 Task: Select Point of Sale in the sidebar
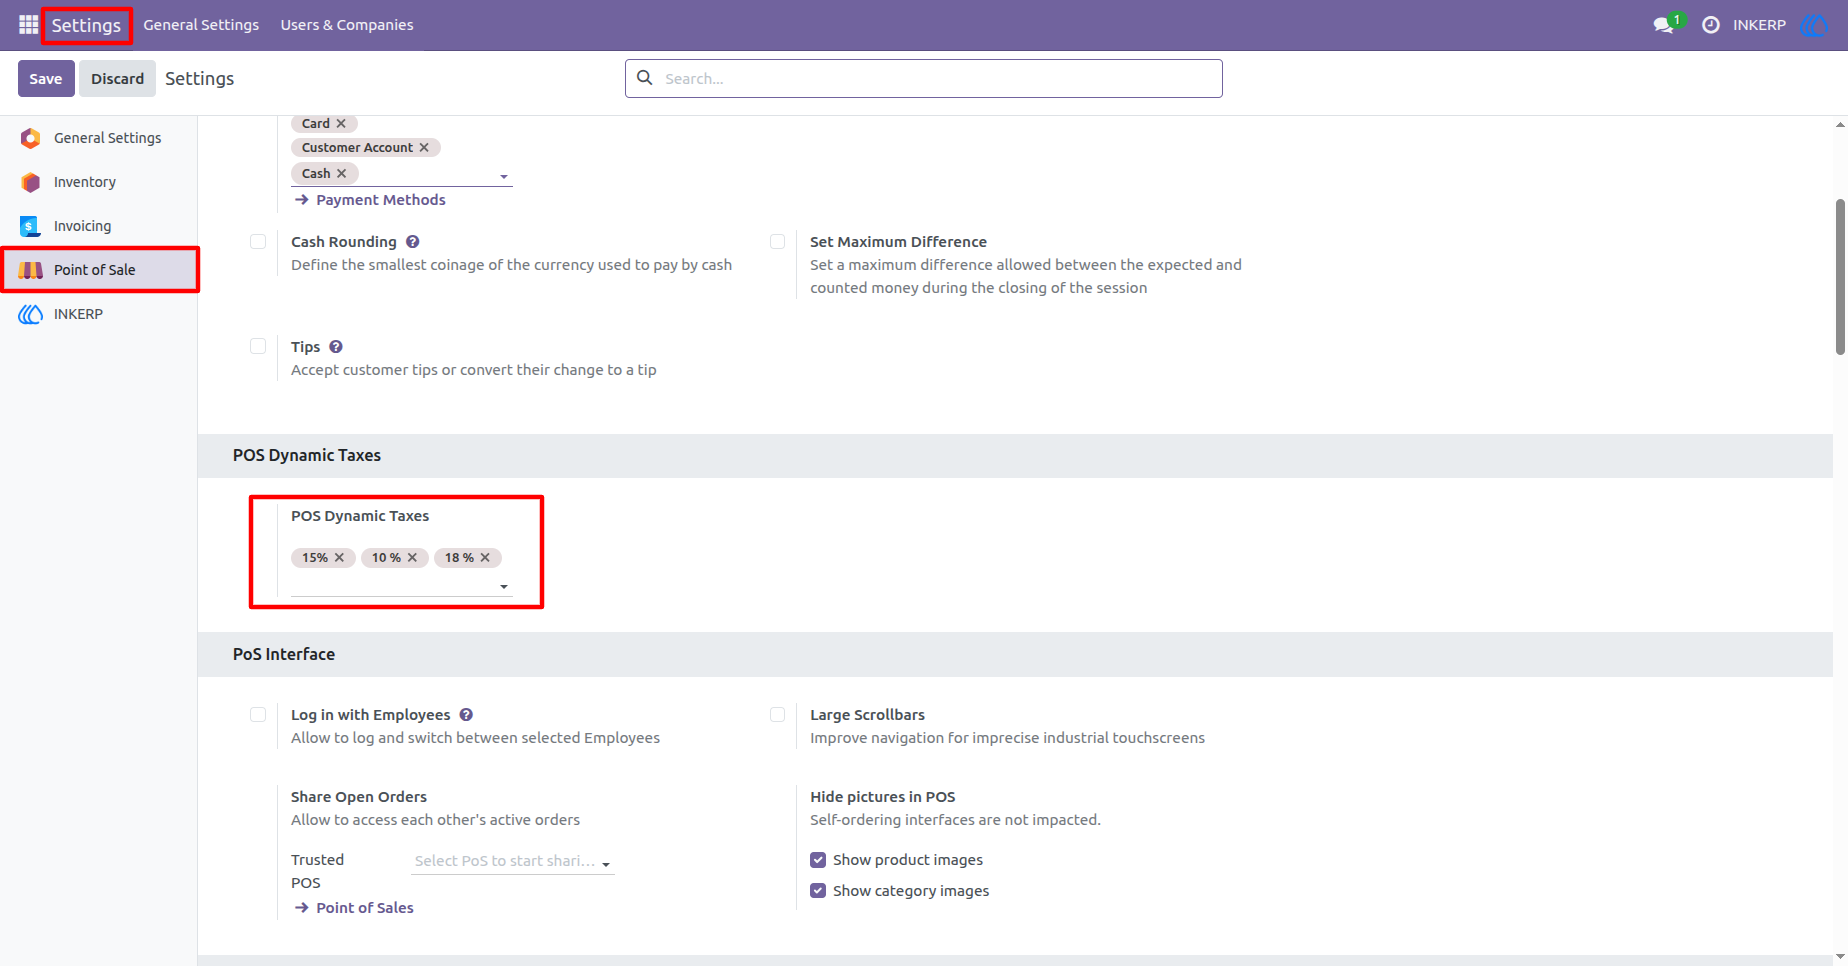pyautogui.click(x=99, y=270)
